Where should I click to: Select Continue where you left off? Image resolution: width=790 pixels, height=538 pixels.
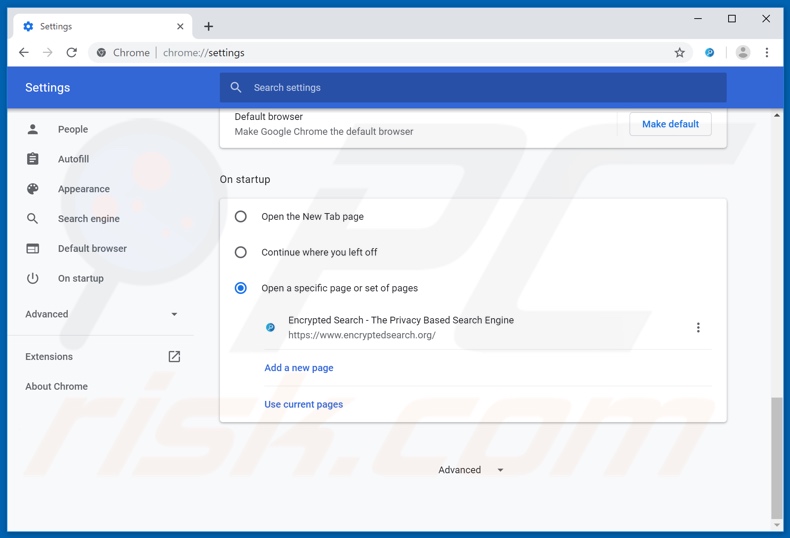241,252
